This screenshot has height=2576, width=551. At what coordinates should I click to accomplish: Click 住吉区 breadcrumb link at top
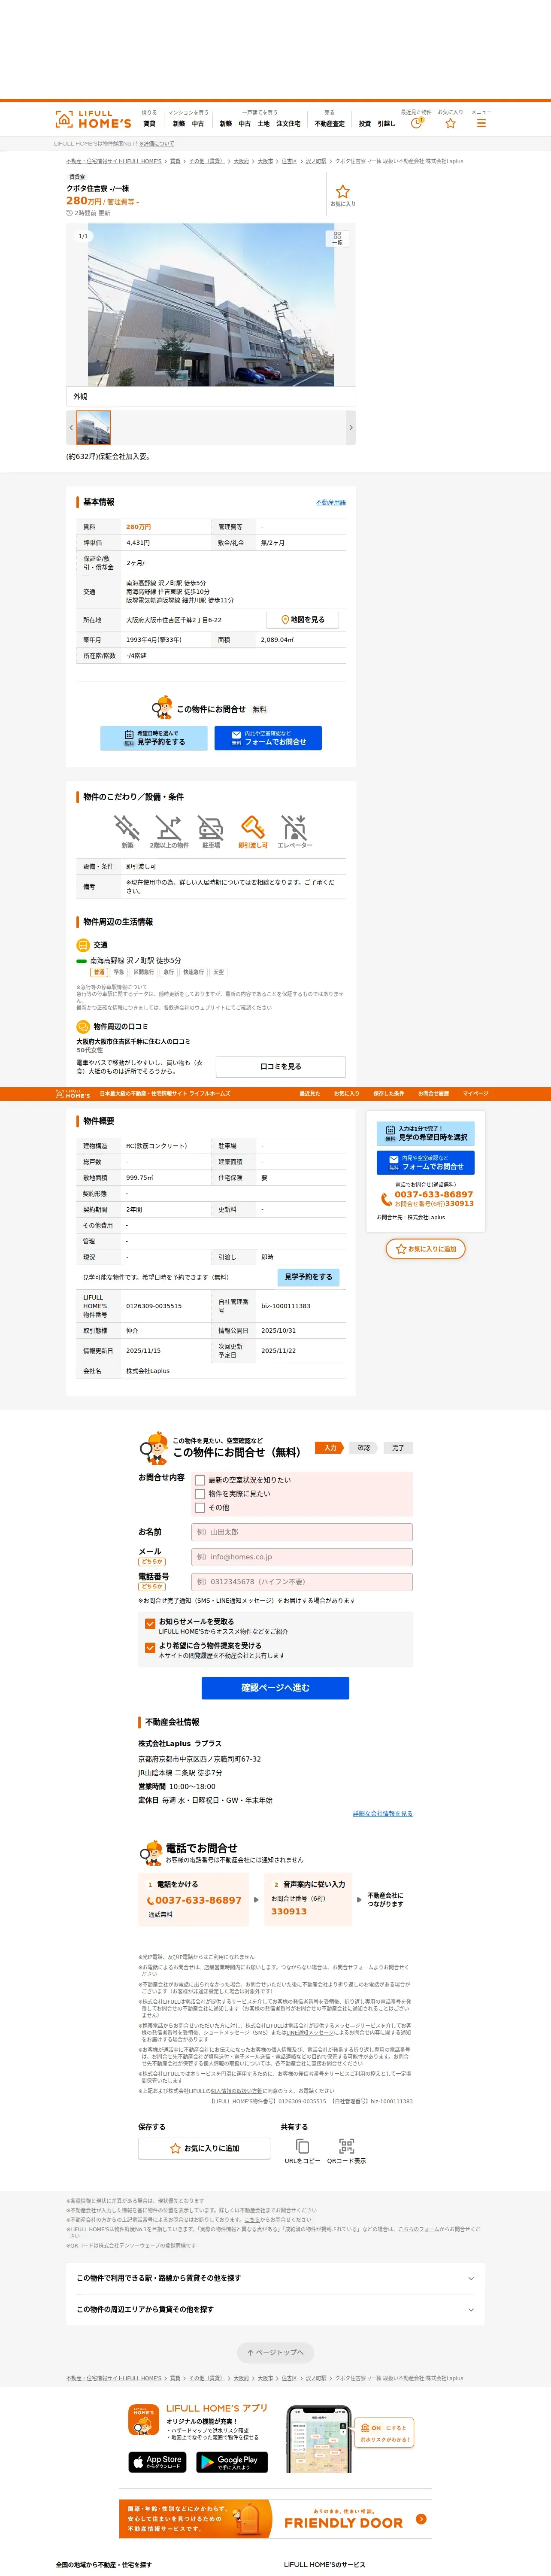pos(289,161)
